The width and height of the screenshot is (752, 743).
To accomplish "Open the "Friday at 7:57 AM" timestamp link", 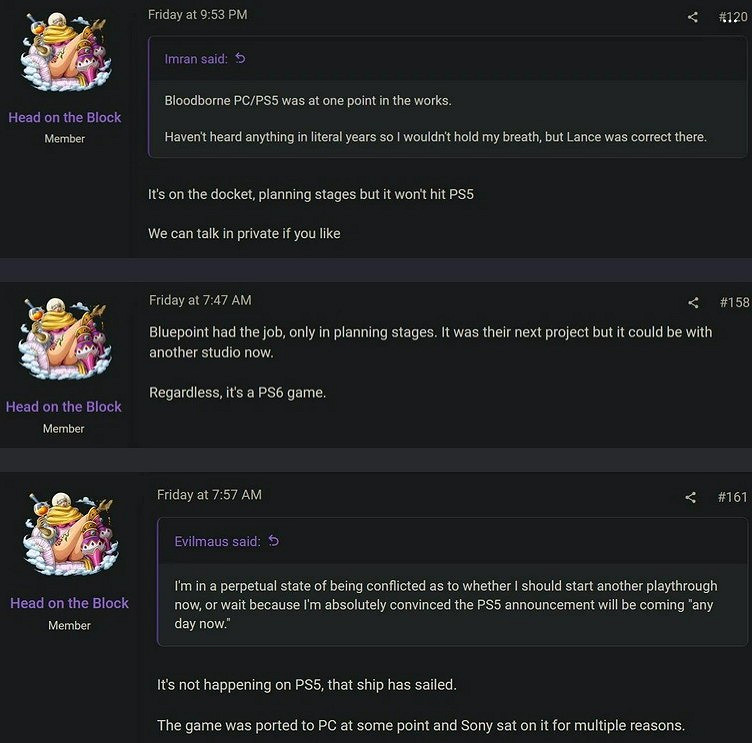I will click(209, 494).
